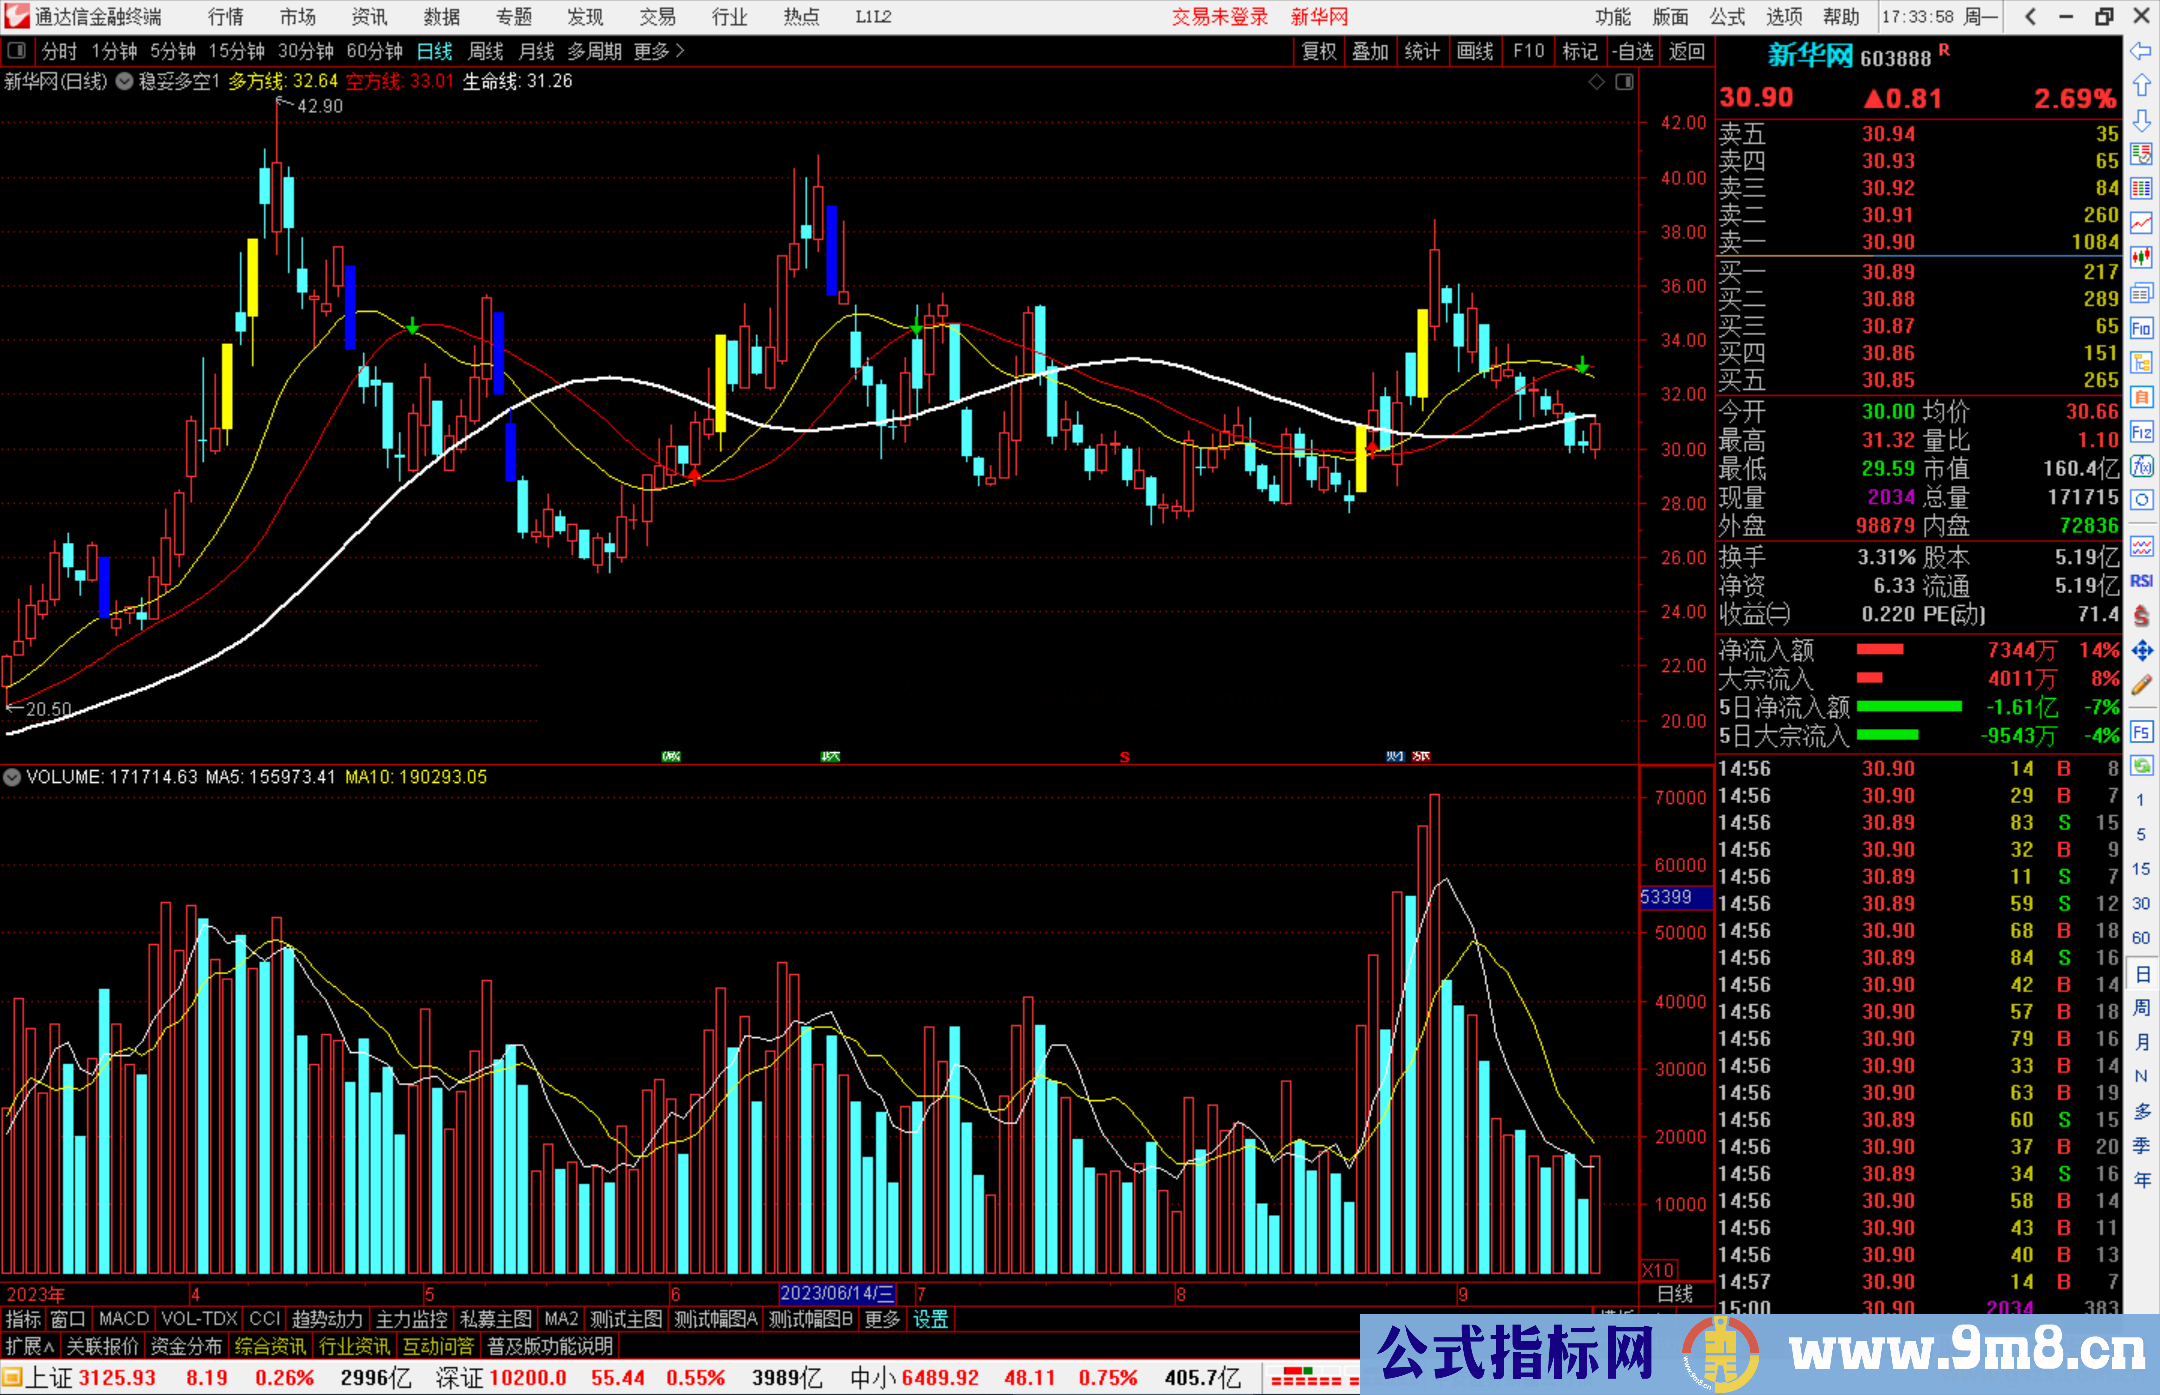
Task: Expand the 更多 periods dropdown in top toolbar
Action: pyautogui.click(x=660, y=51)
